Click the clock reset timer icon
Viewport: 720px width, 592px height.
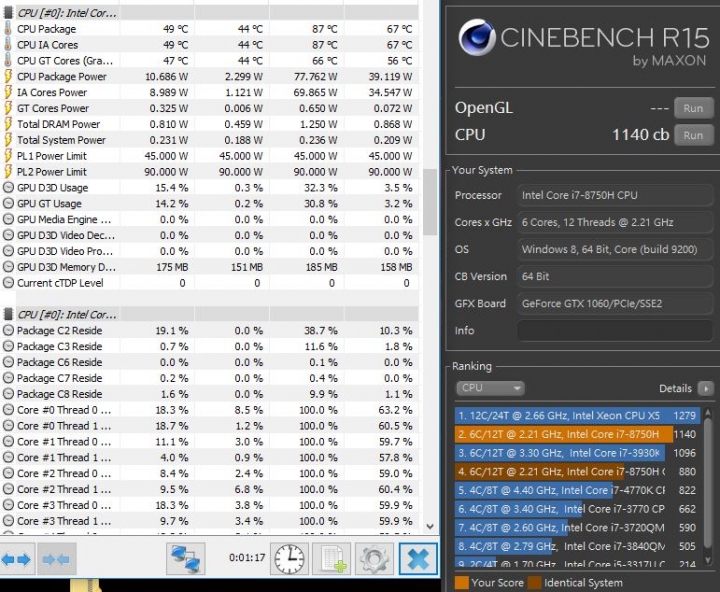(x=289, y=558)
